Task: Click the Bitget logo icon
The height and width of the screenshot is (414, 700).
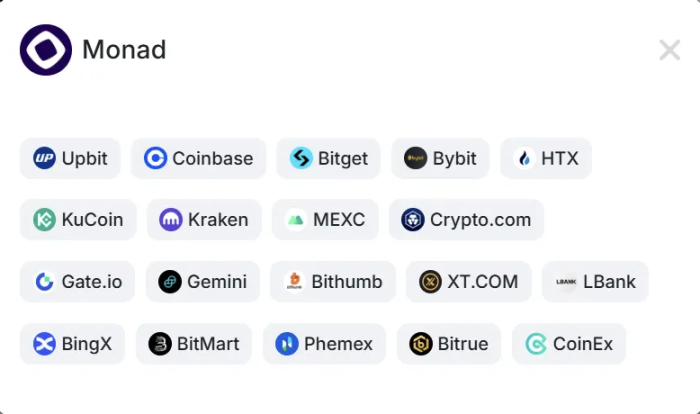Action: coord(301,158)
